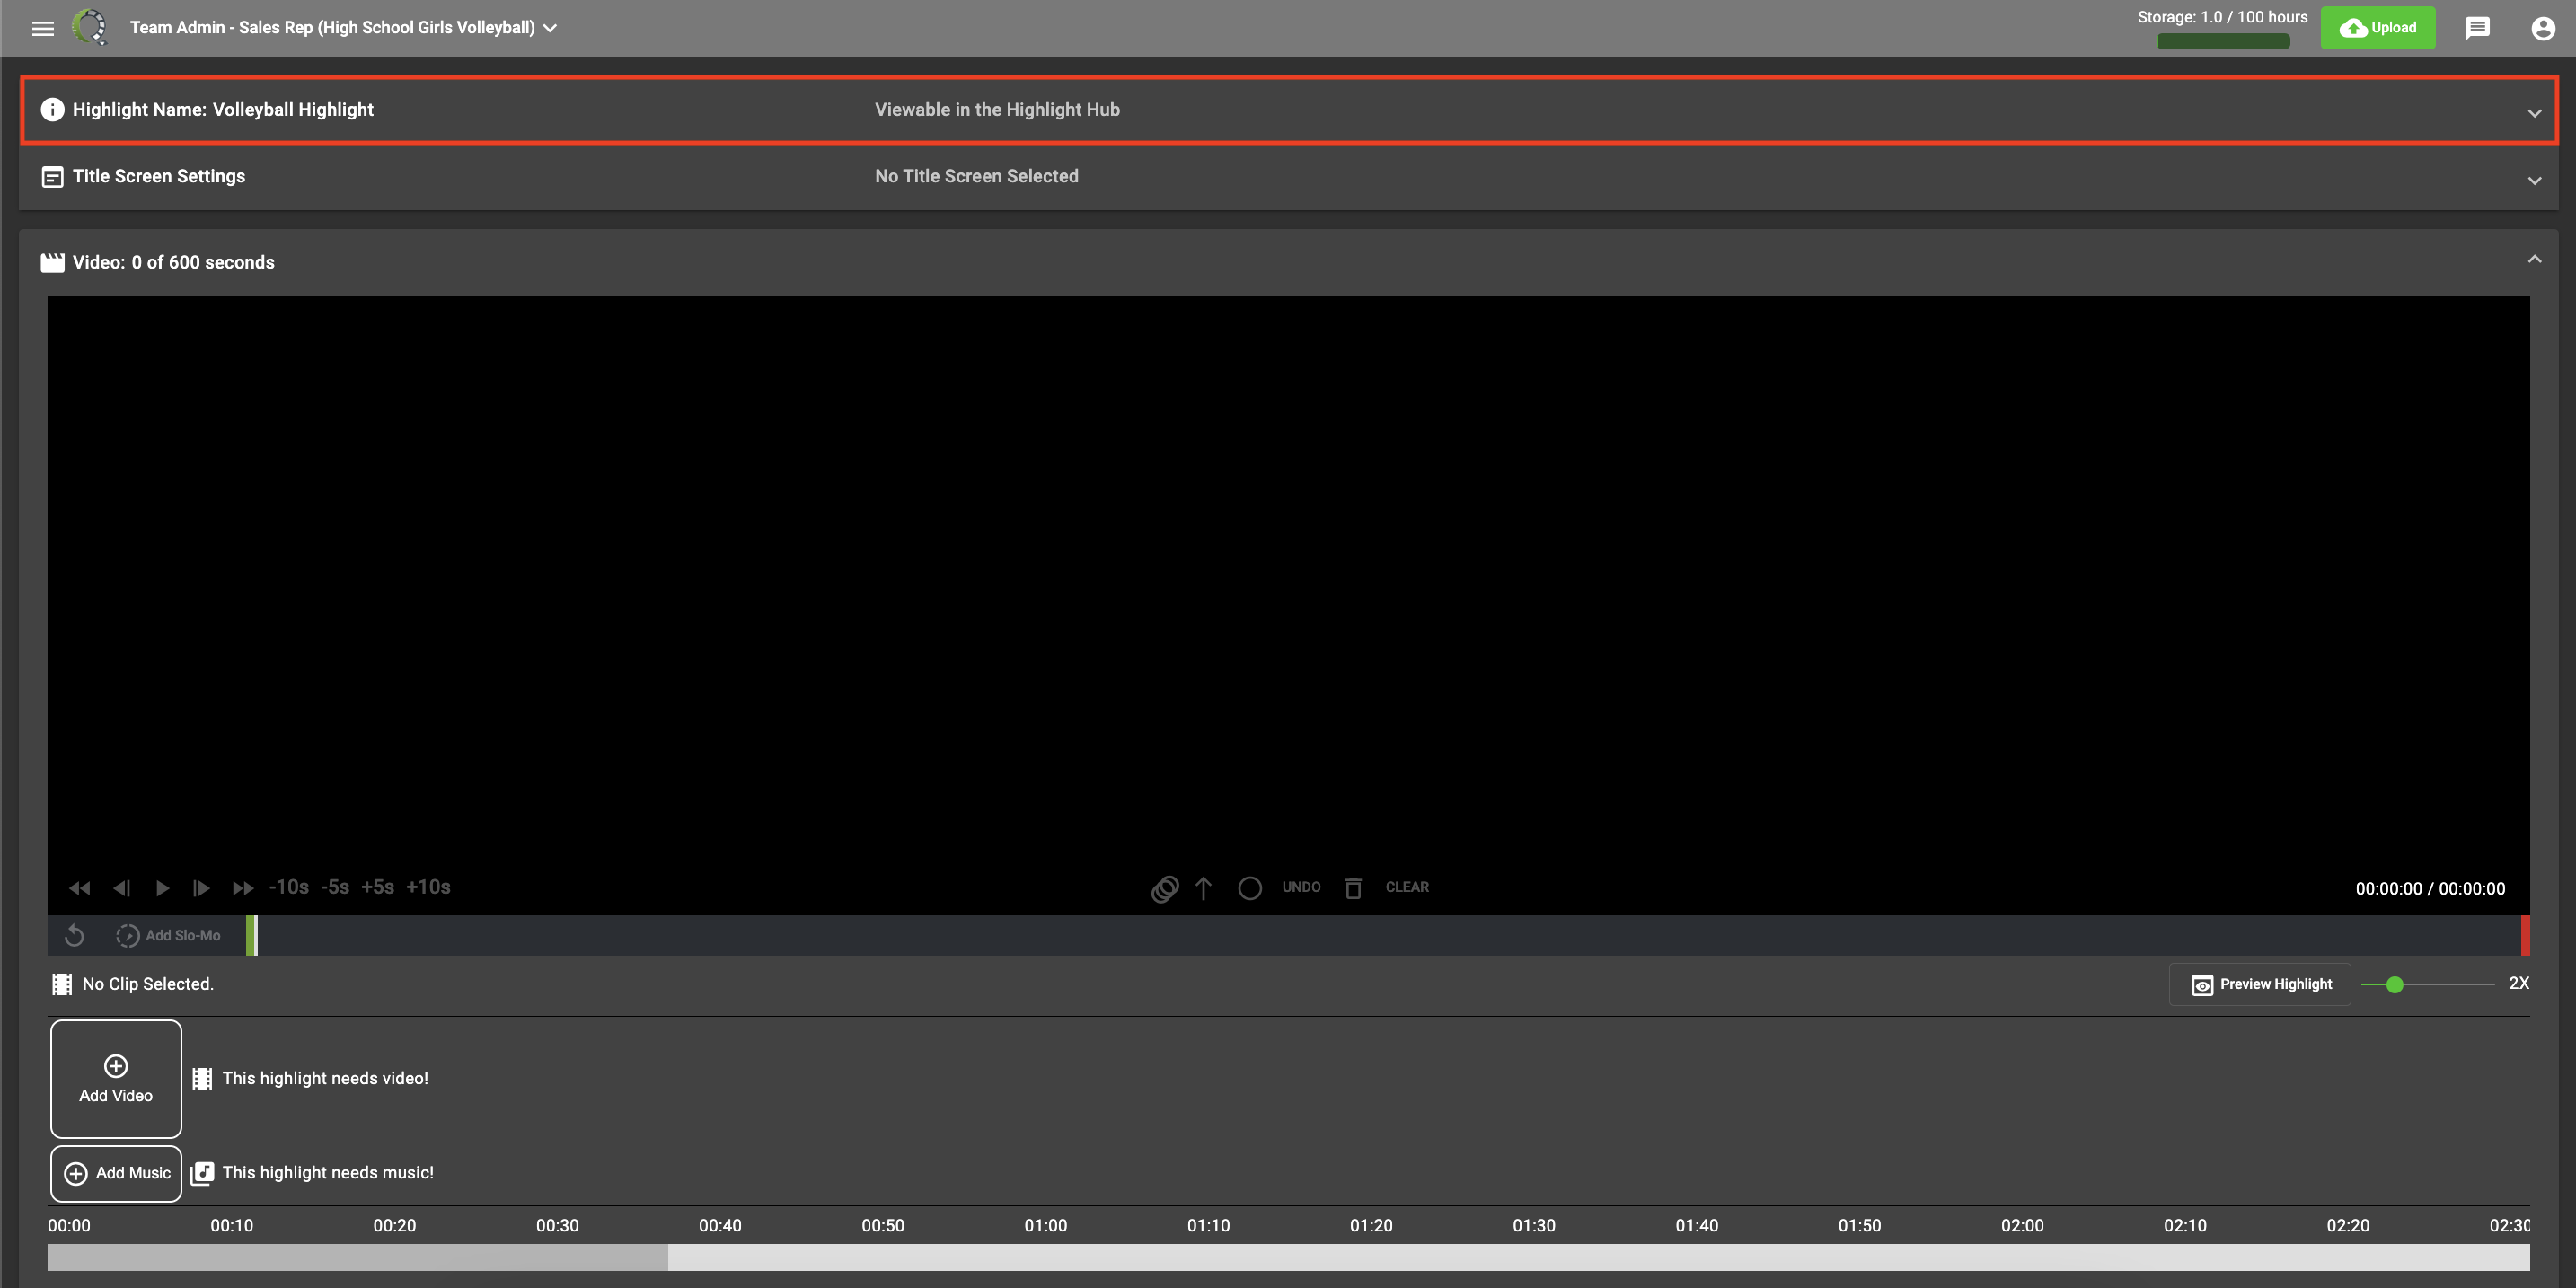
Task: Skip forward ten seconds with +10s
Action: [428, 887]
